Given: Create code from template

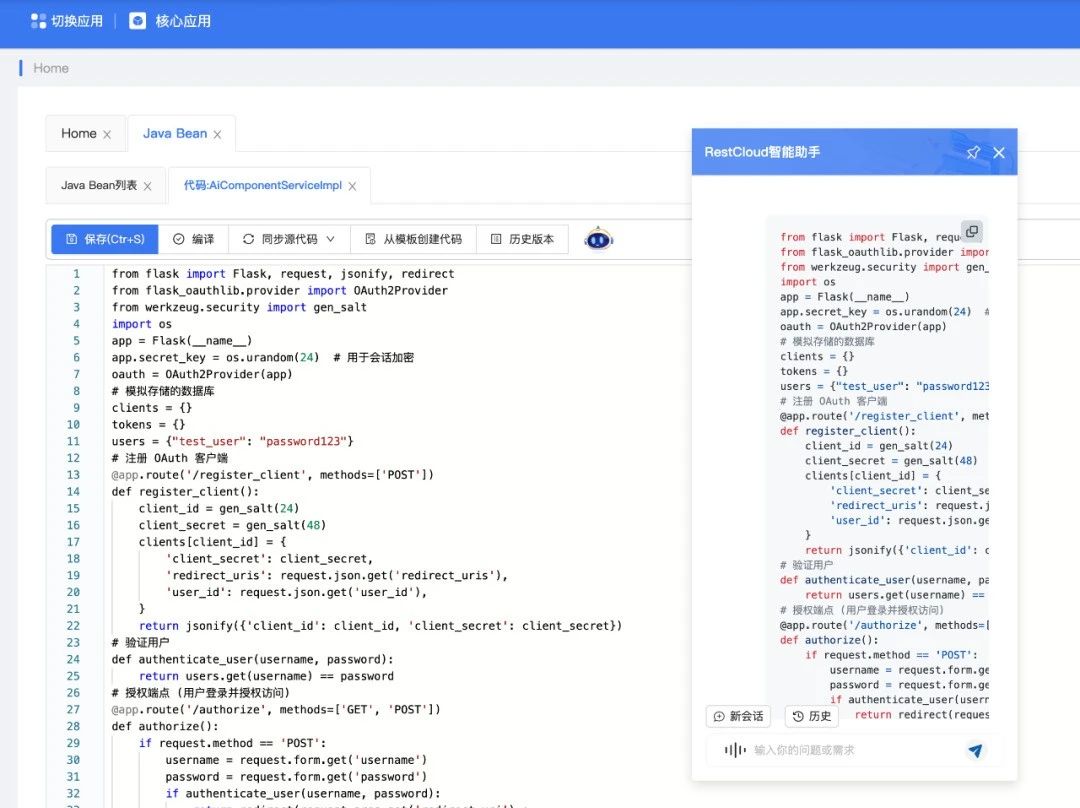Looking at the screenshot, I should 413,239.
